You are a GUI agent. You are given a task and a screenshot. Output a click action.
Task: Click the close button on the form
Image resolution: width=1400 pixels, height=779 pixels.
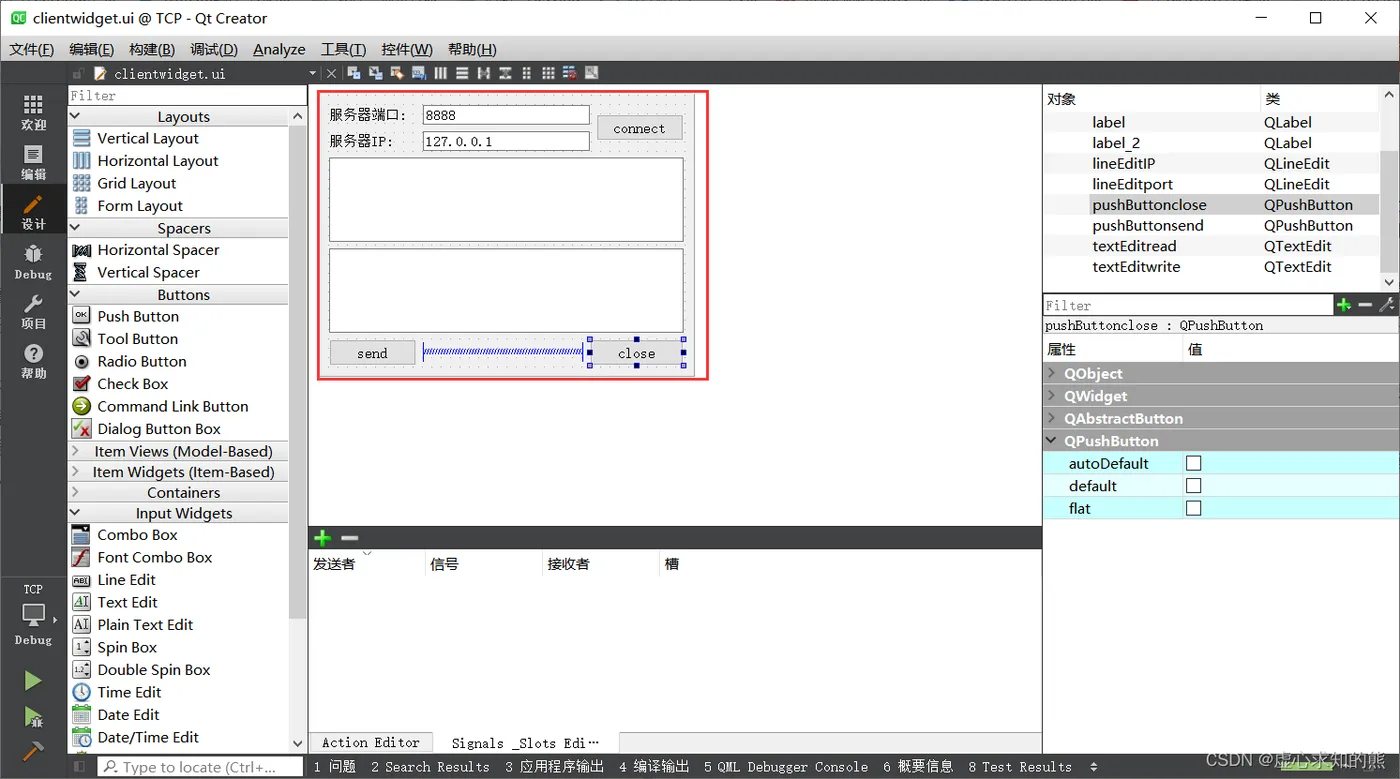636,353
